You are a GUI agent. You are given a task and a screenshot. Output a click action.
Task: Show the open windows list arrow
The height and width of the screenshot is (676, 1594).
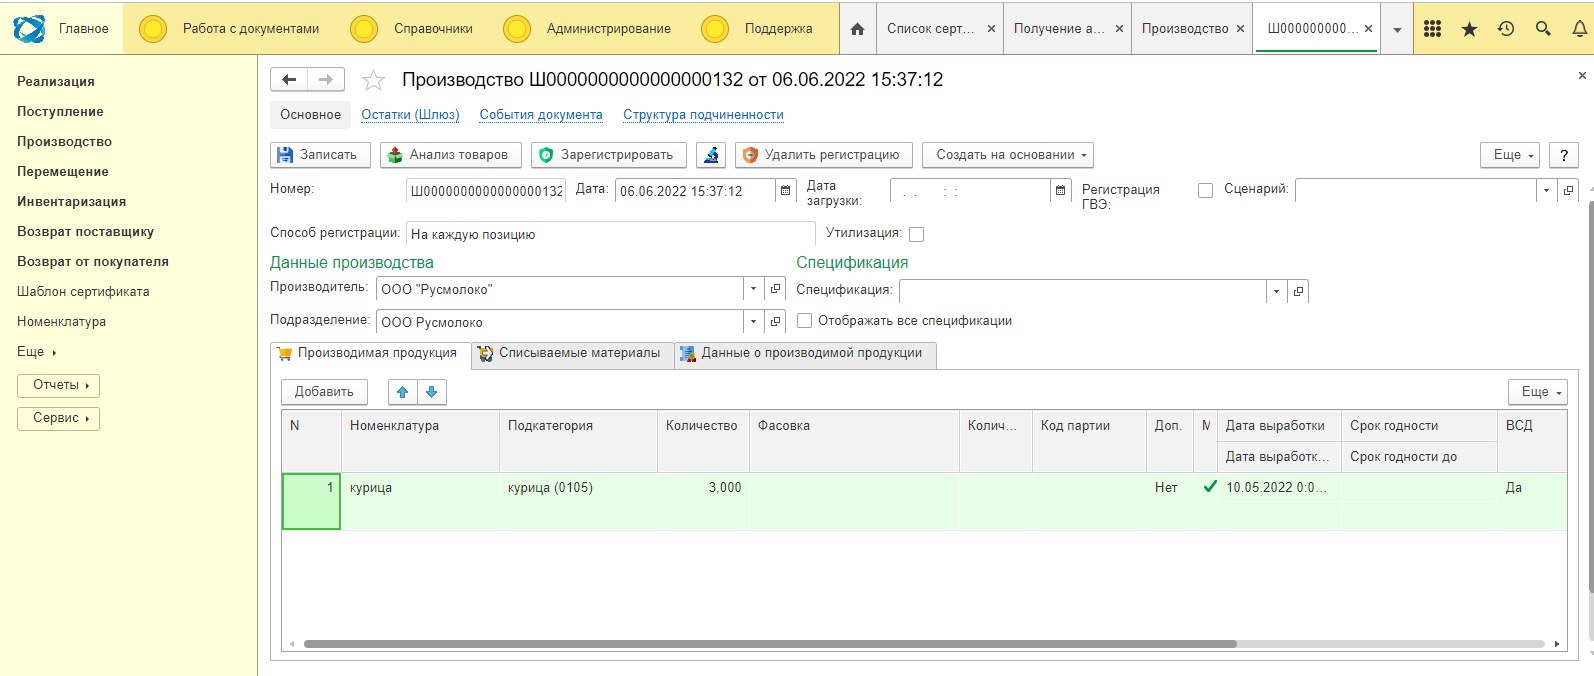pyautogui.click(x=1397, y=29)
